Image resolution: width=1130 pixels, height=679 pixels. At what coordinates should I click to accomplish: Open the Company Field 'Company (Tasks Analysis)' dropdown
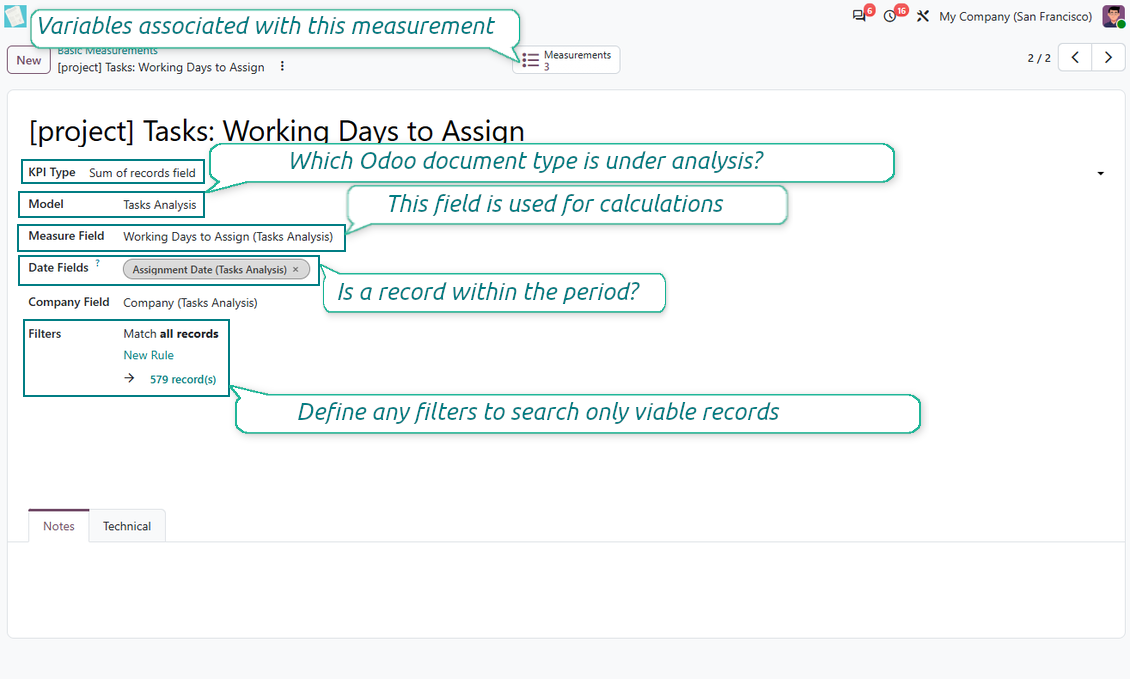pos(190,303)
